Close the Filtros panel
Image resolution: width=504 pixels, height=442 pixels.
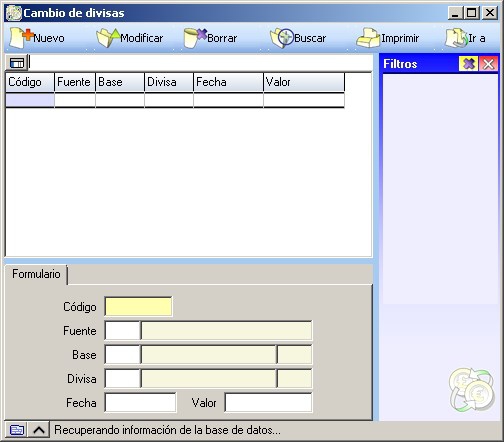coord(489,63)
